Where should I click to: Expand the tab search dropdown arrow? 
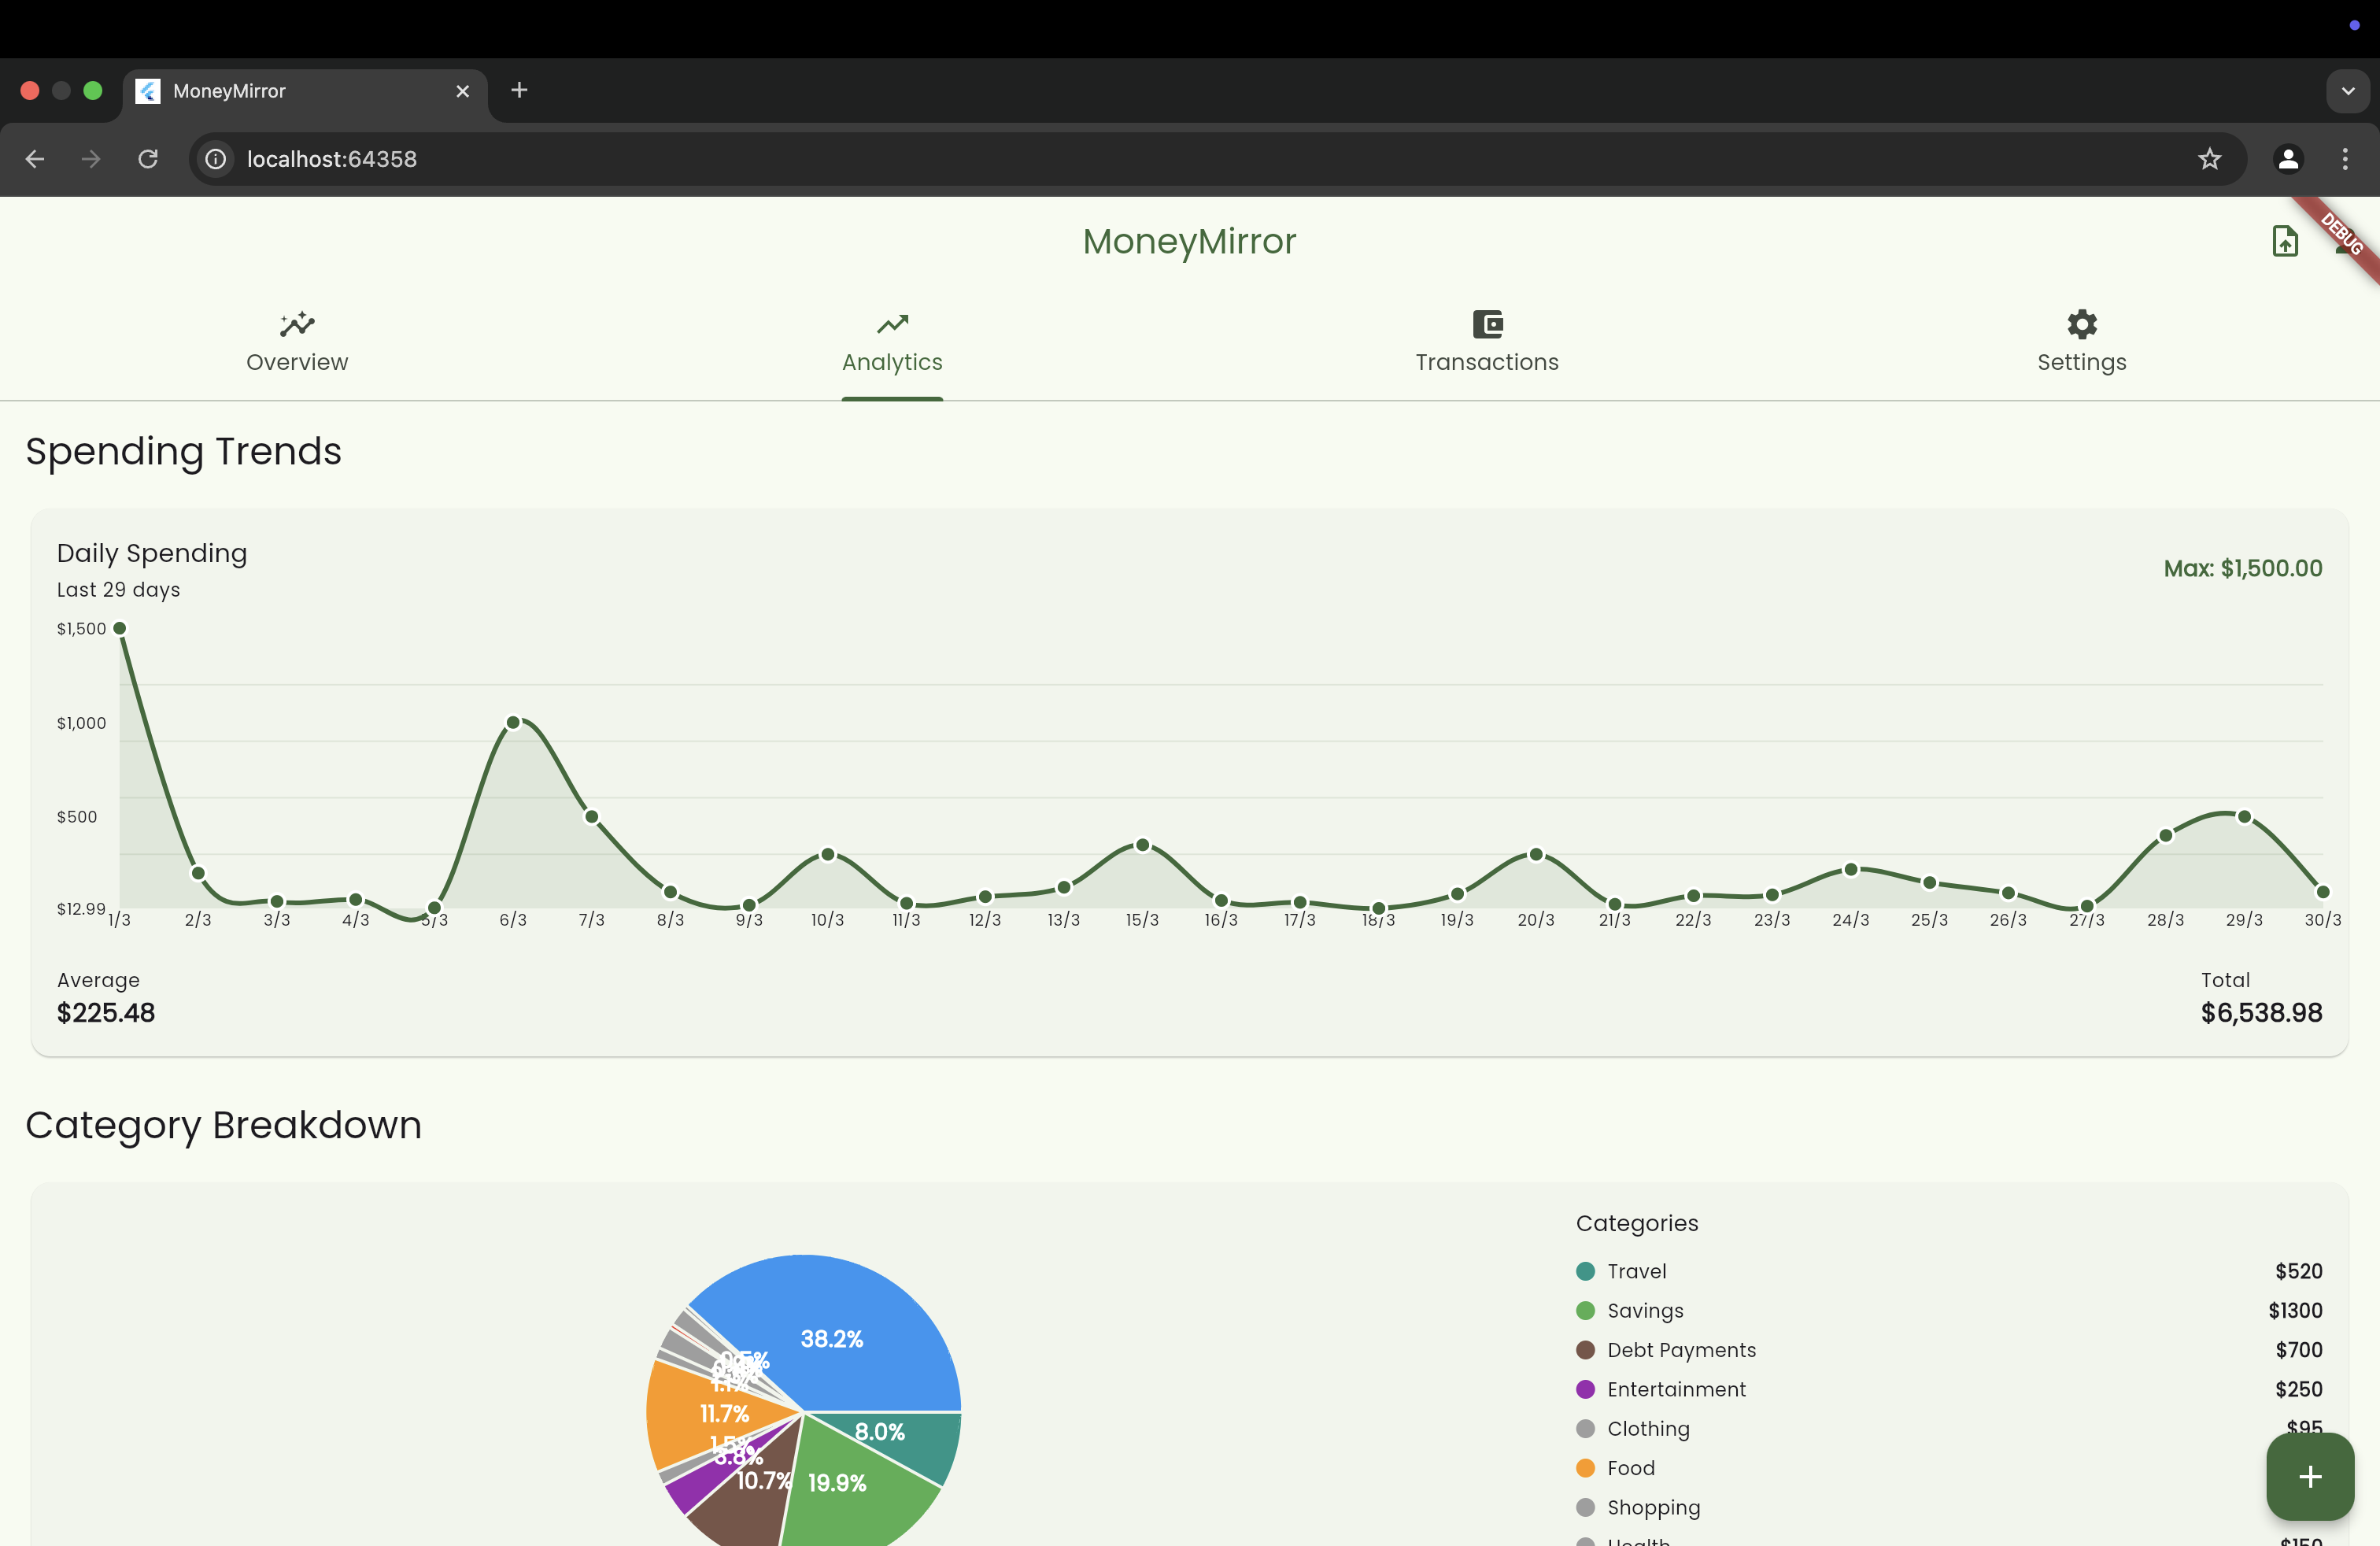click(2348, 91)
